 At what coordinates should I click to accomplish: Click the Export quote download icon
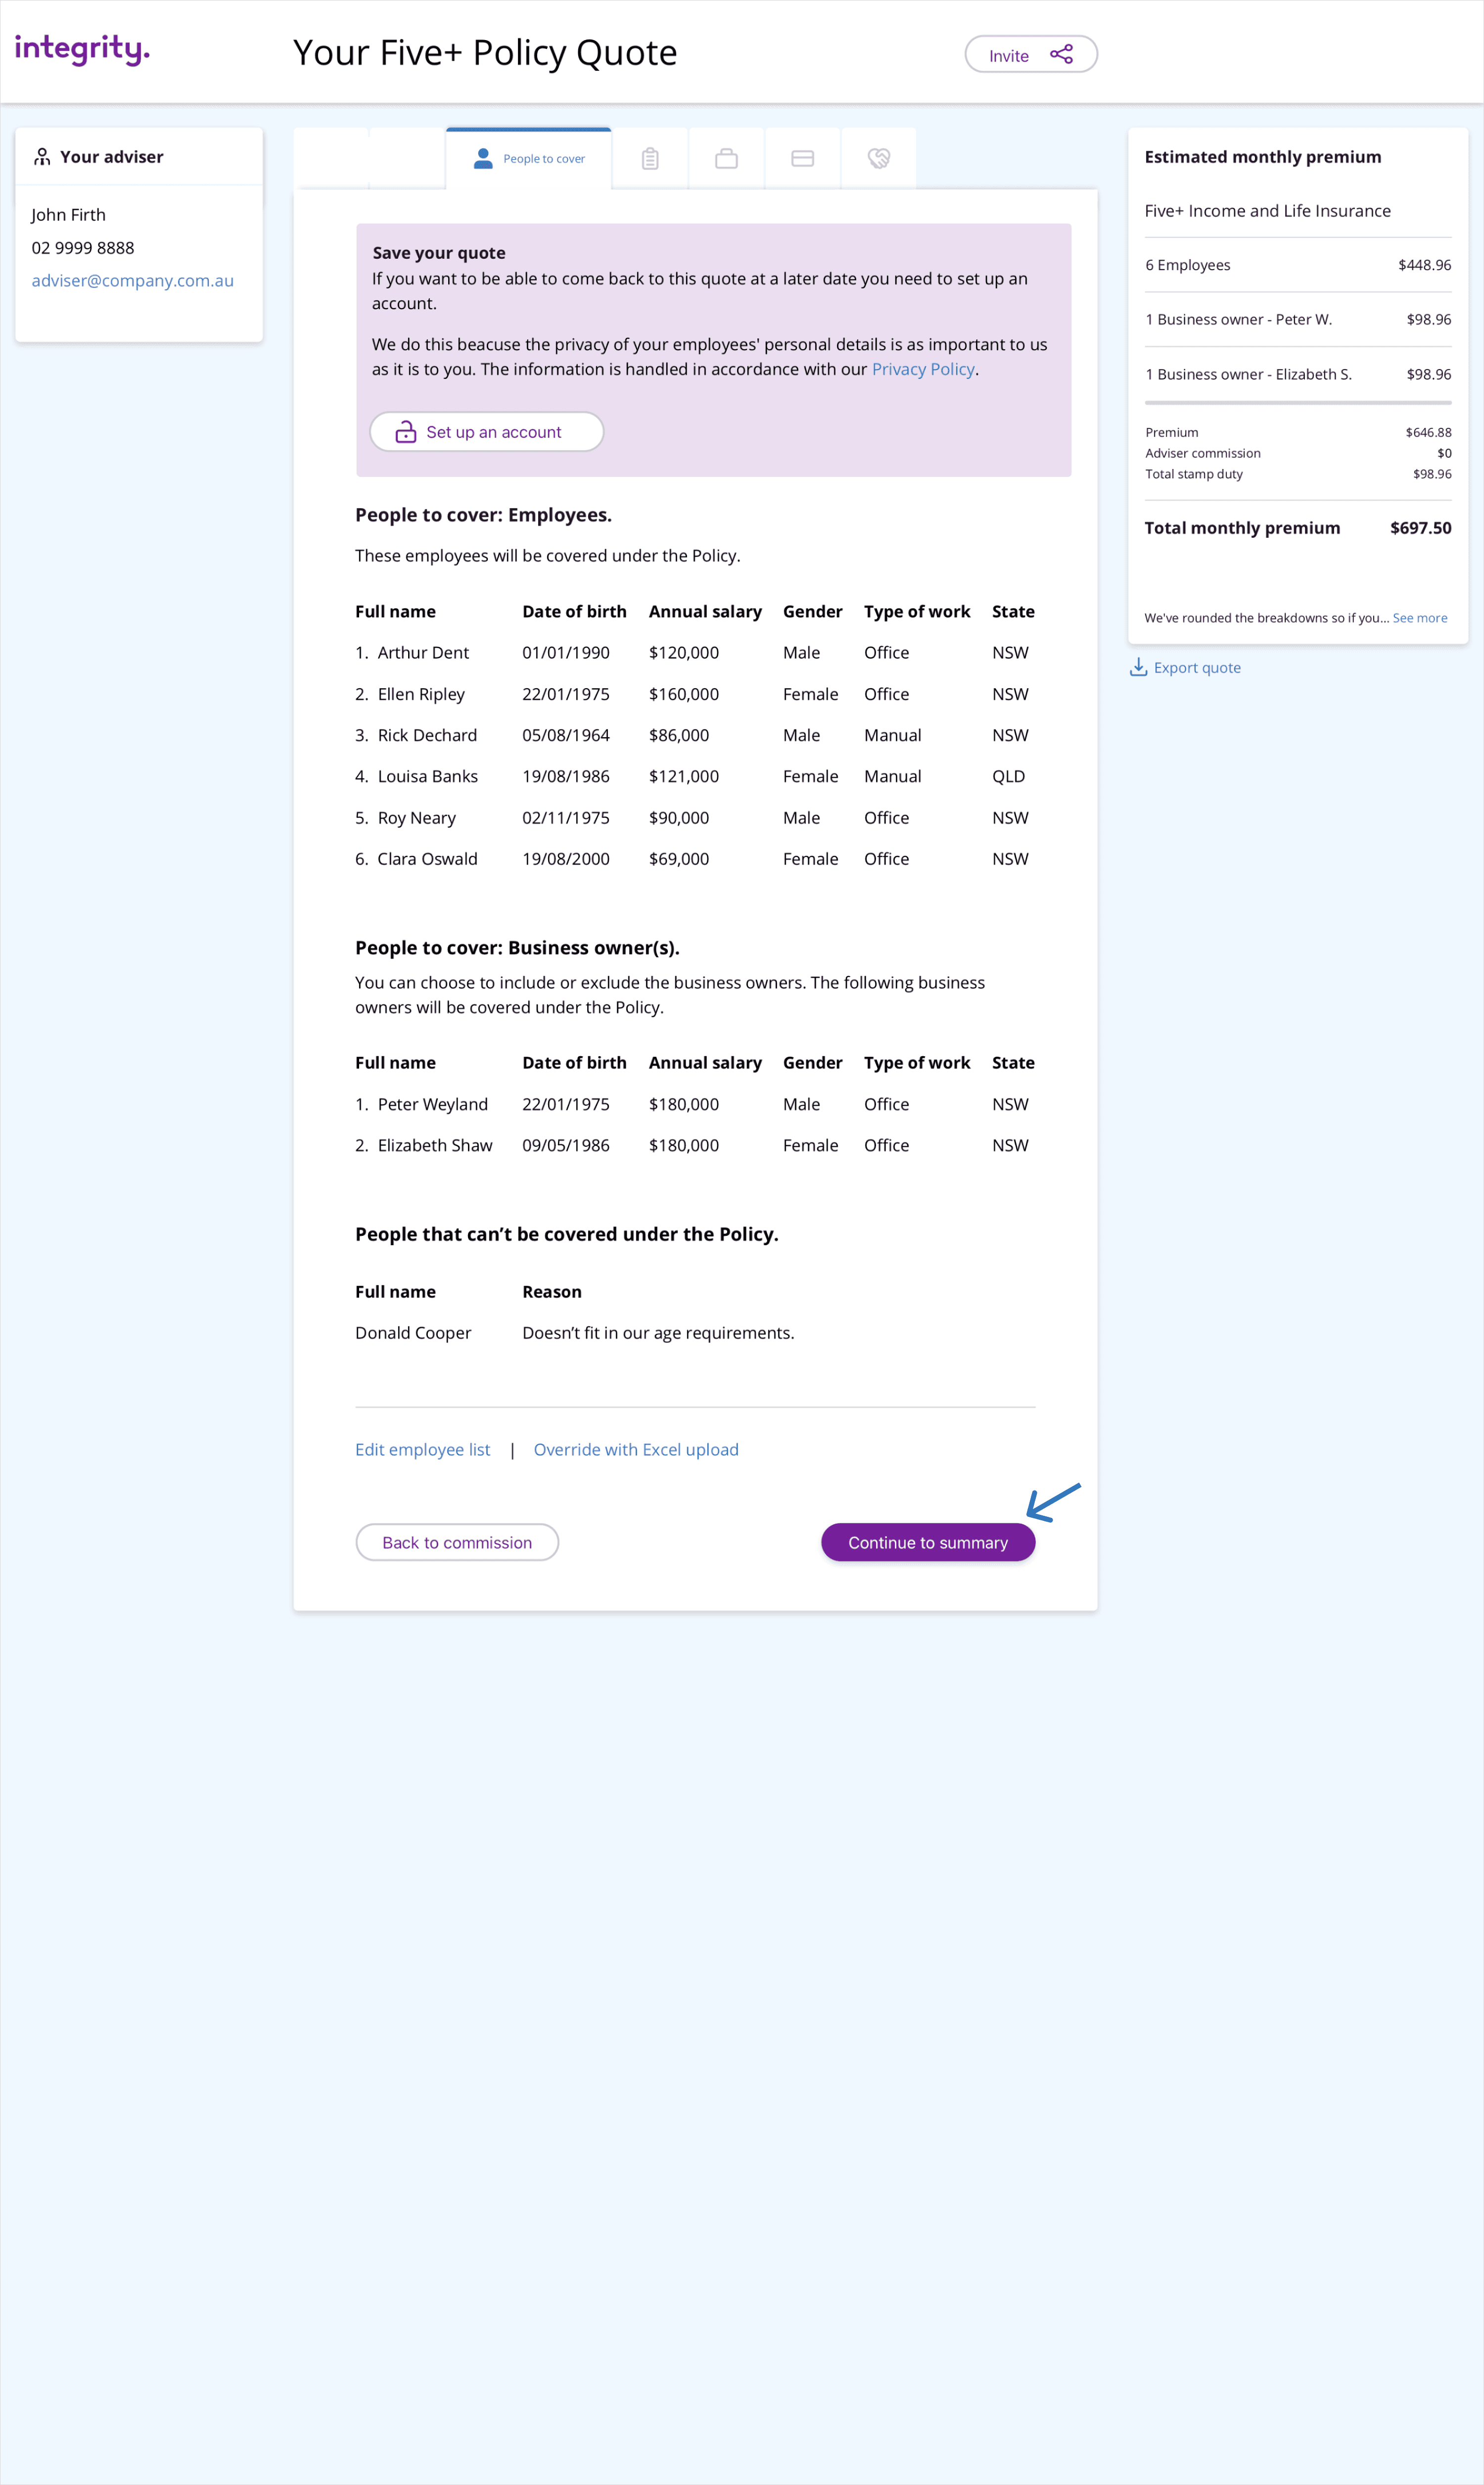[x=1138, y=667]
